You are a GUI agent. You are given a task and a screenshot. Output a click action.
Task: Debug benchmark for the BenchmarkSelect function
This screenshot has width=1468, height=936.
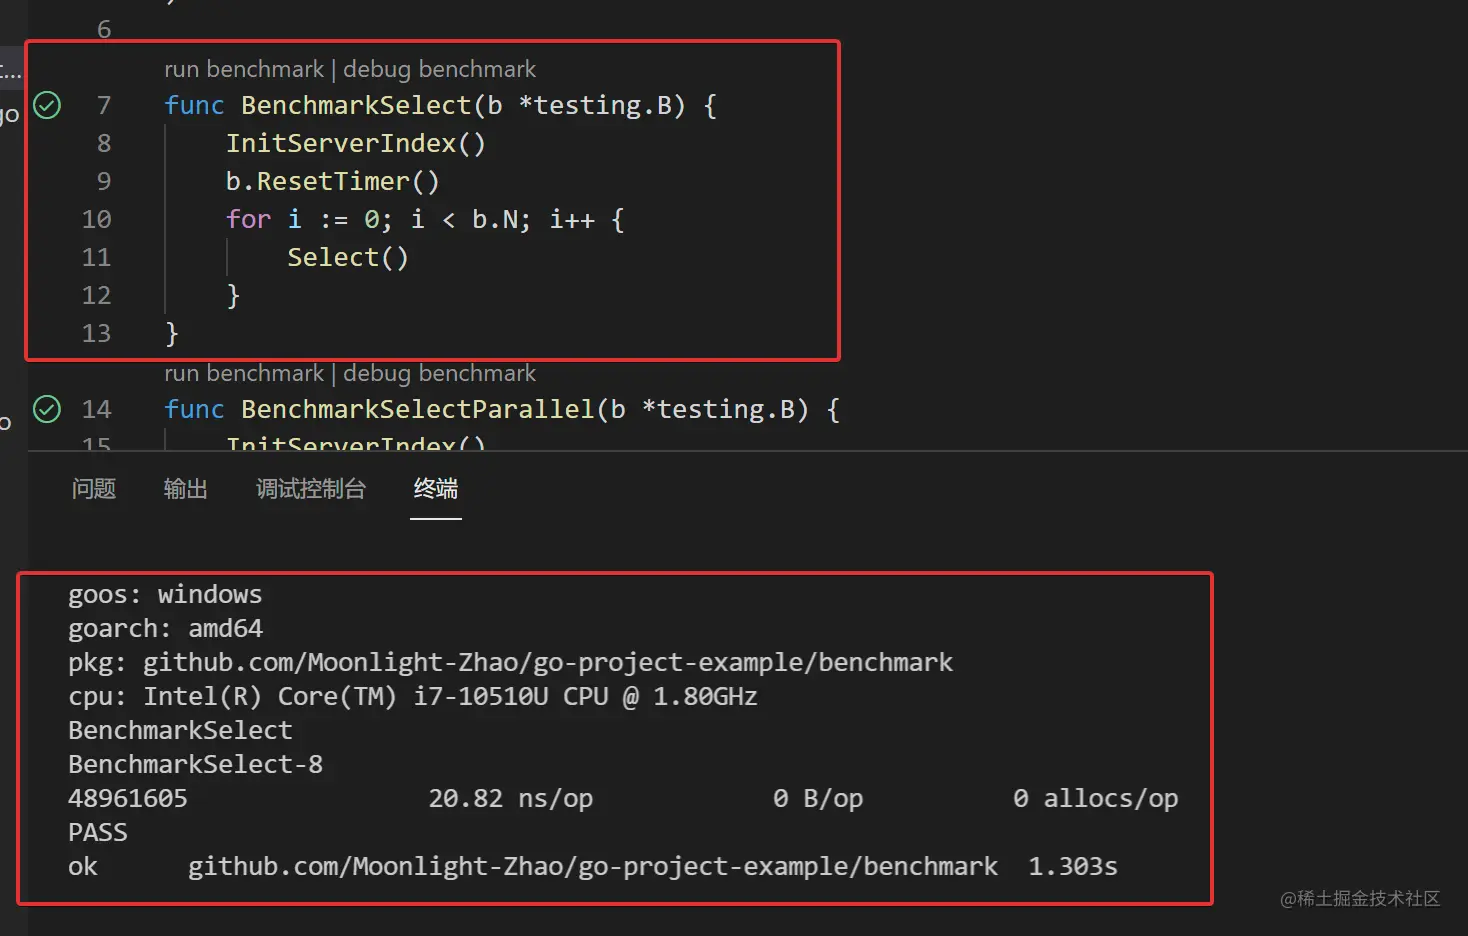tap(439, 69)
